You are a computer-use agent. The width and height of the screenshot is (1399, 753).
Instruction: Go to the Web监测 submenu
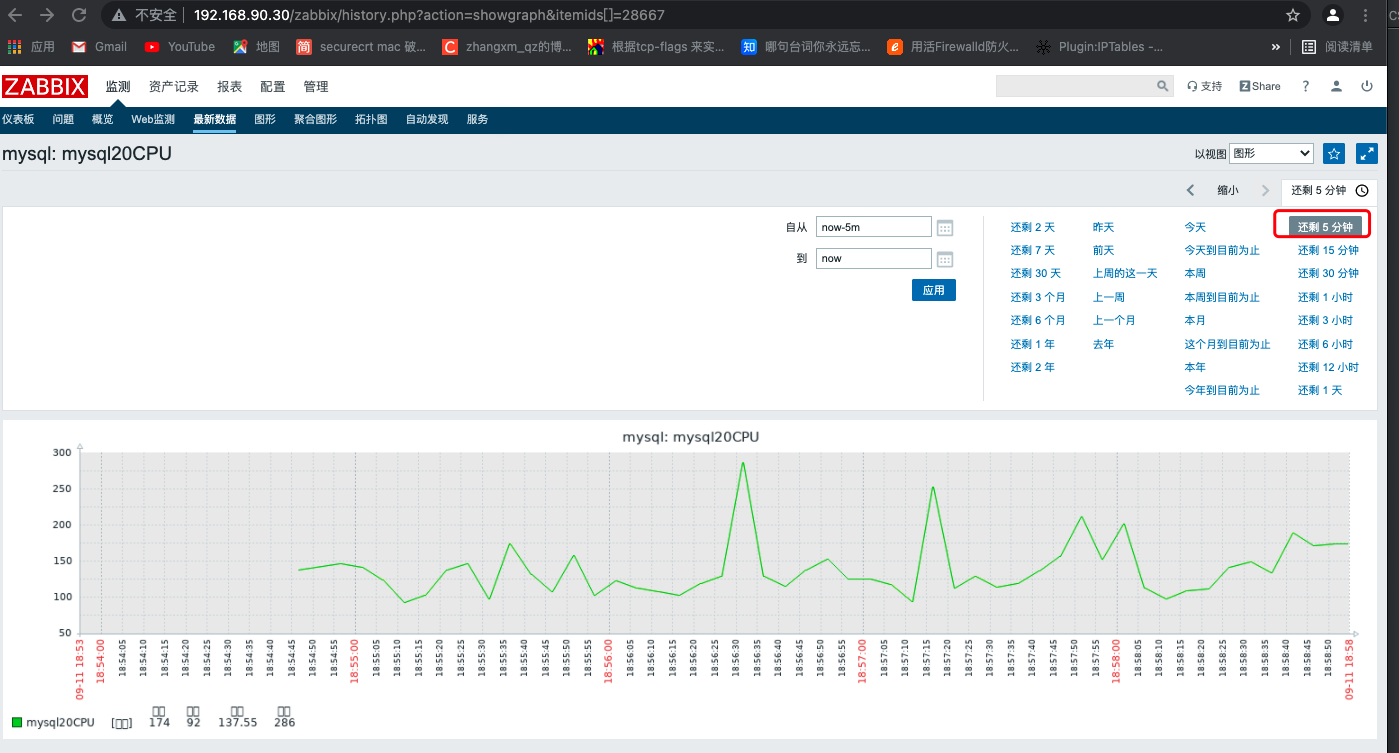[x=153, y=119]
